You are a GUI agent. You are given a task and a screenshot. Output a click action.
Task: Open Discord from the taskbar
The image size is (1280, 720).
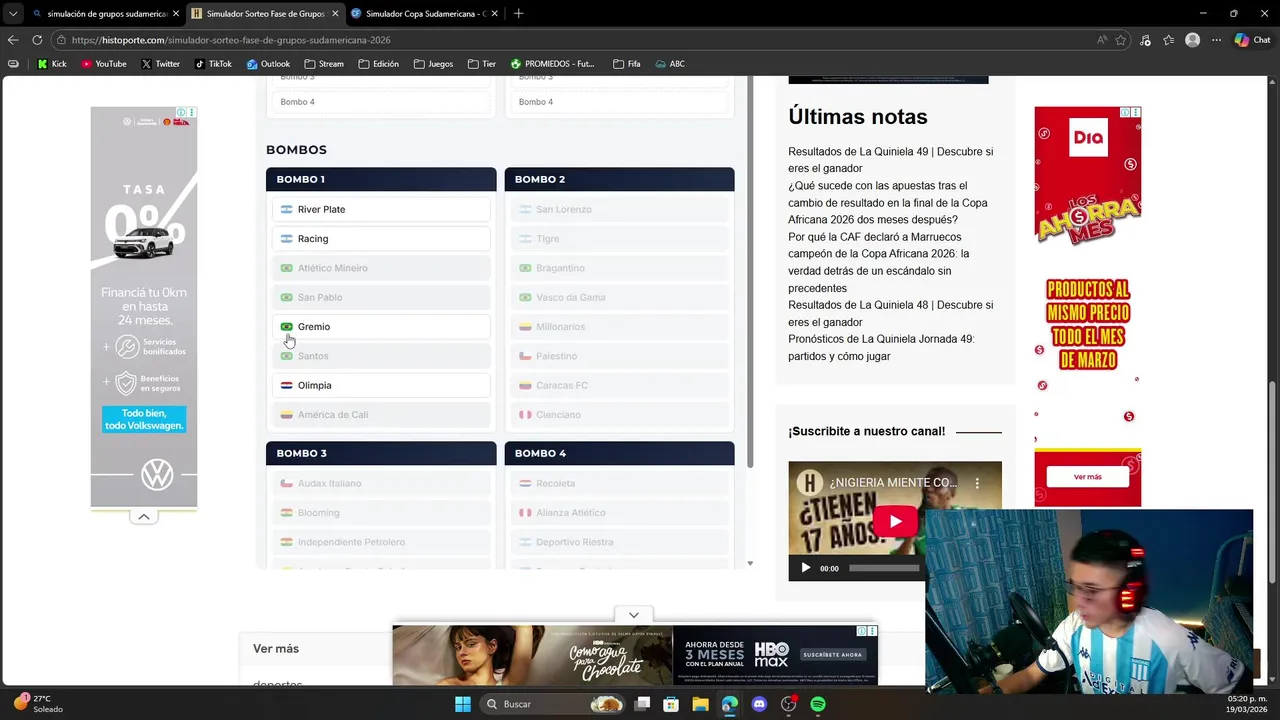pos(759,704)
